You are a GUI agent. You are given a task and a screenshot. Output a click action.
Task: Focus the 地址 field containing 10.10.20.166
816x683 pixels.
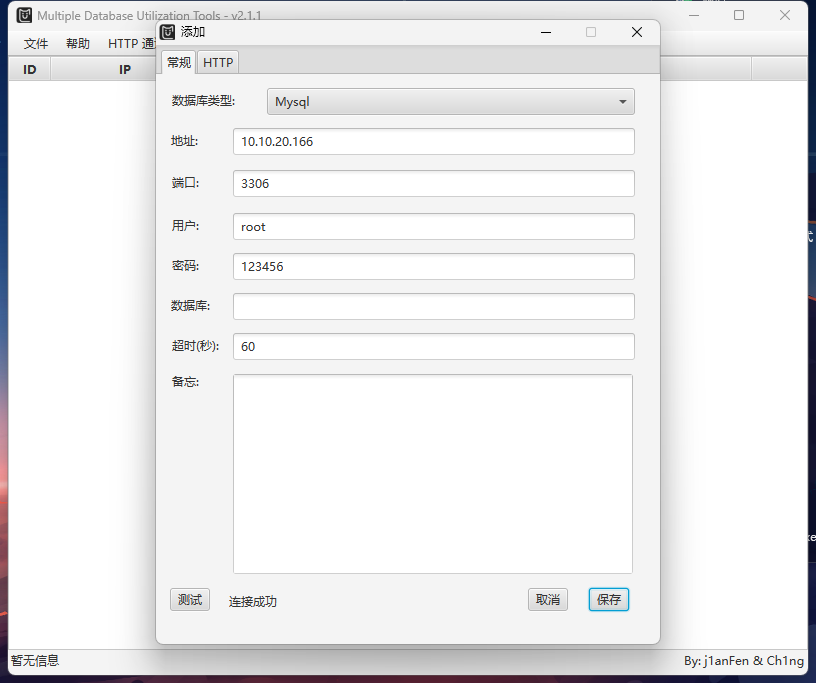(433, 142)
